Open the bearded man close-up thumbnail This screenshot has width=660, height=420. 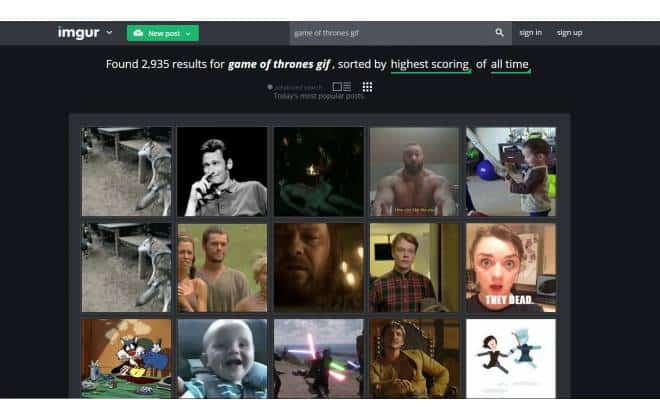point(319,268)
